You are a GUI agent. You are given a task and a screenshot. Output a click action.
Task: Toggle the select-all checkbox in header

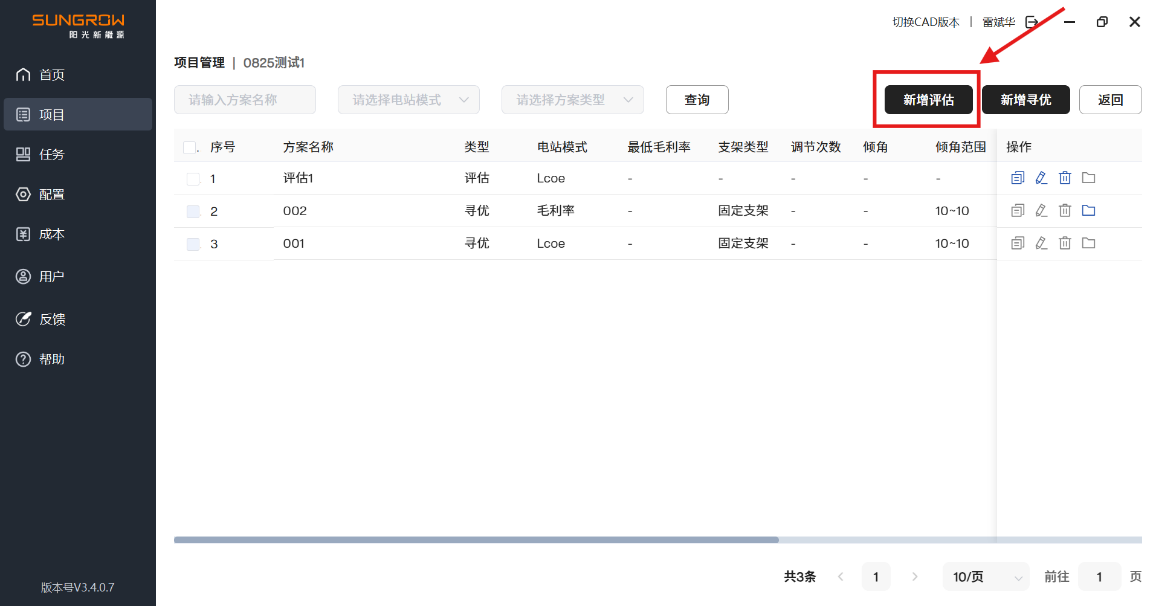190,147
